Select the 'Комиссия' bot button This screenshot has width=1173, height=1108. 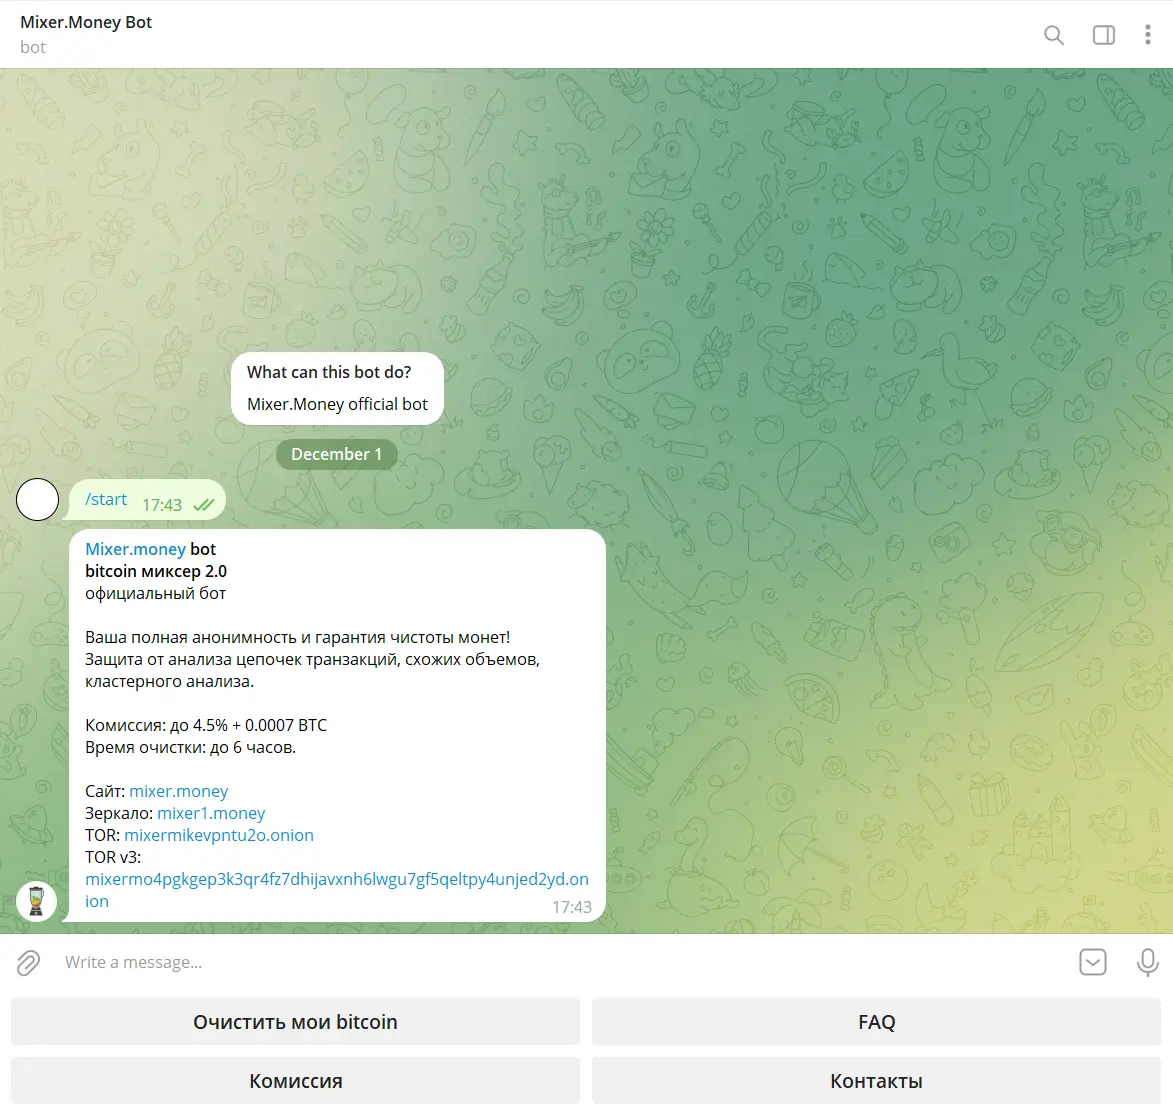[x=295, y=1081]
